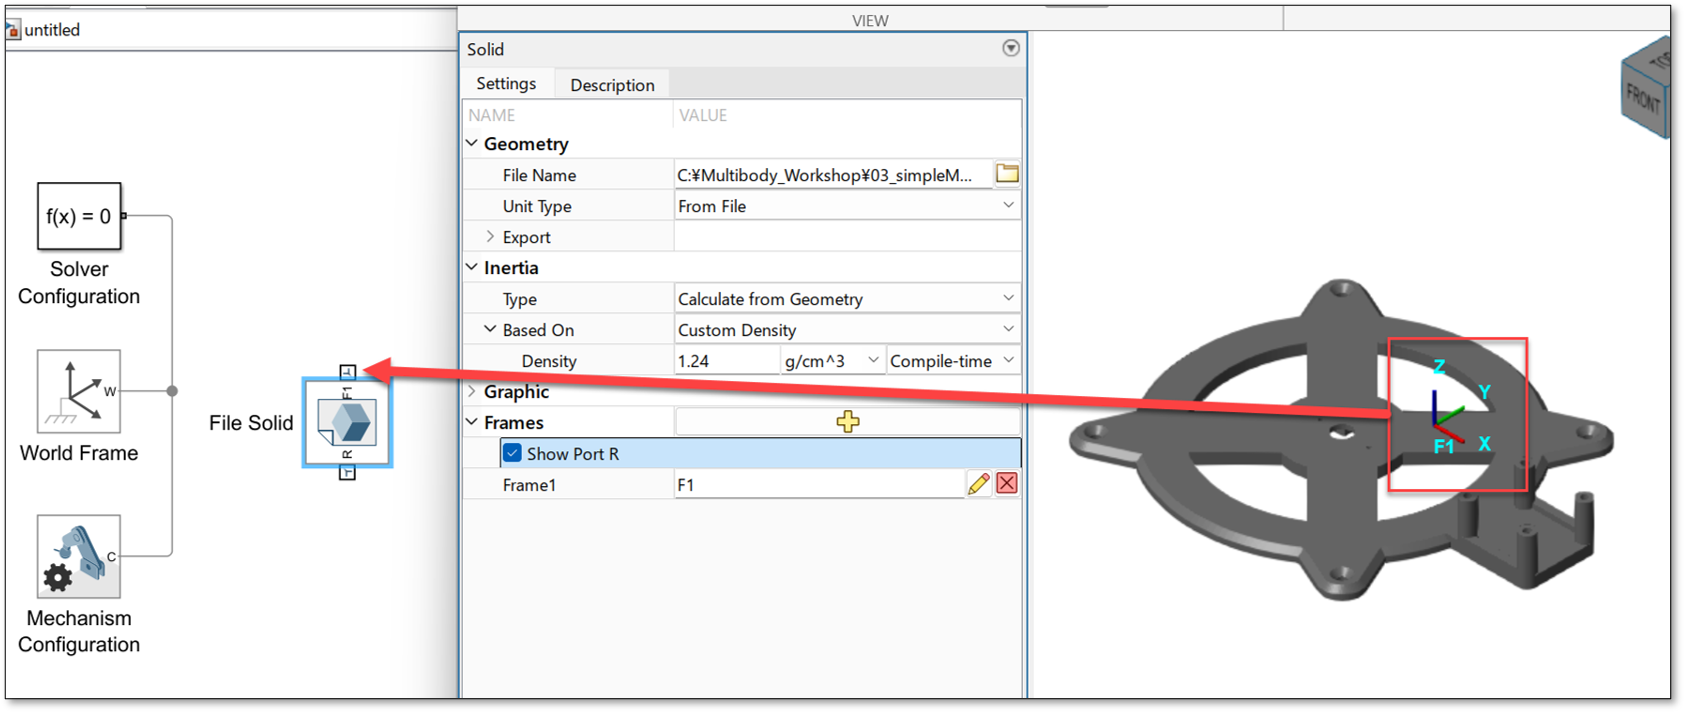Uncheck the Show Port R checkbox

point(513,453)
